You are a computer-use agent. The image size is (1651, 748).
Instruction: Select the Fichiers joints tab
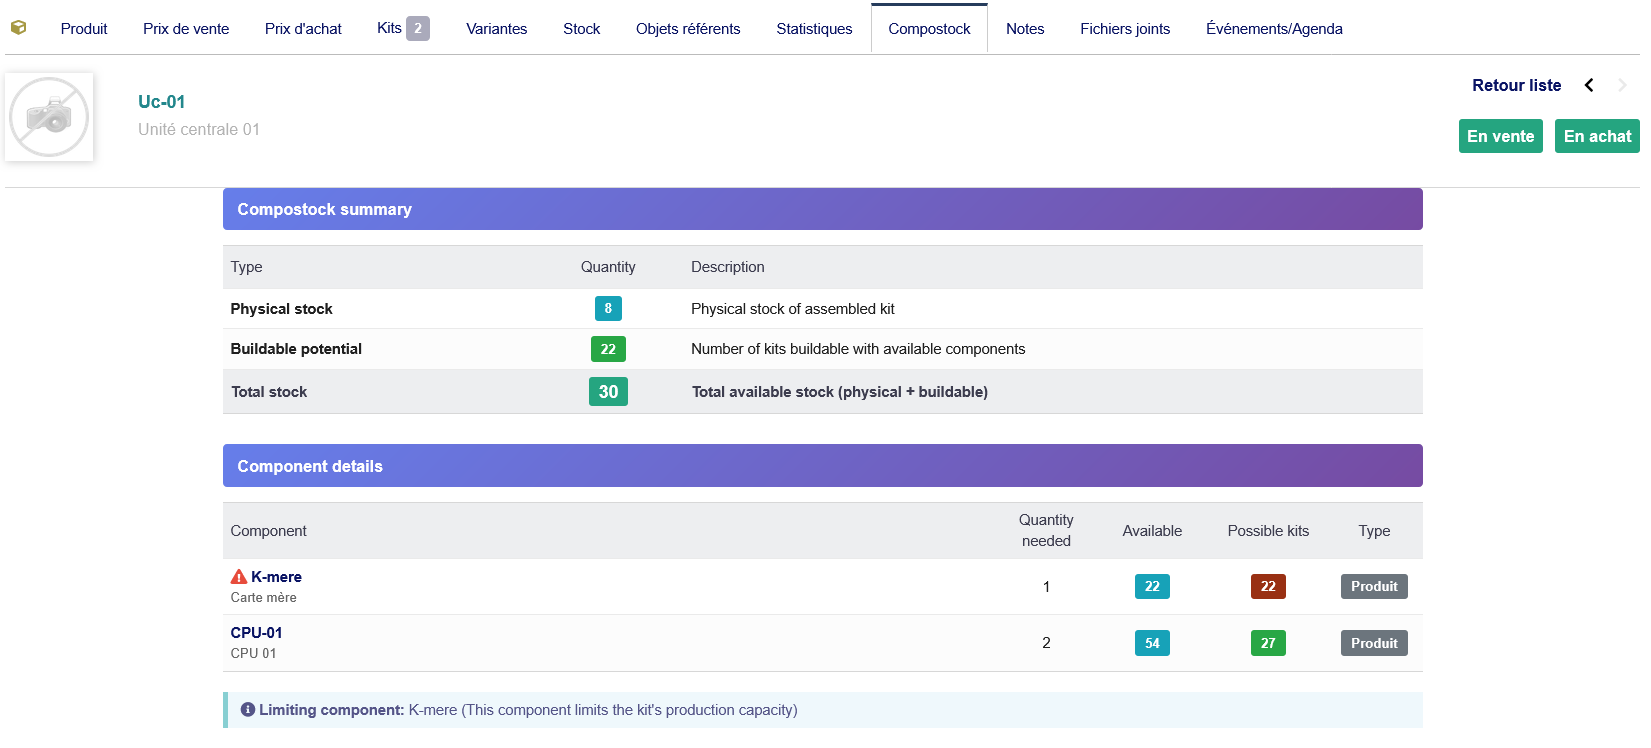[1125, 29]
